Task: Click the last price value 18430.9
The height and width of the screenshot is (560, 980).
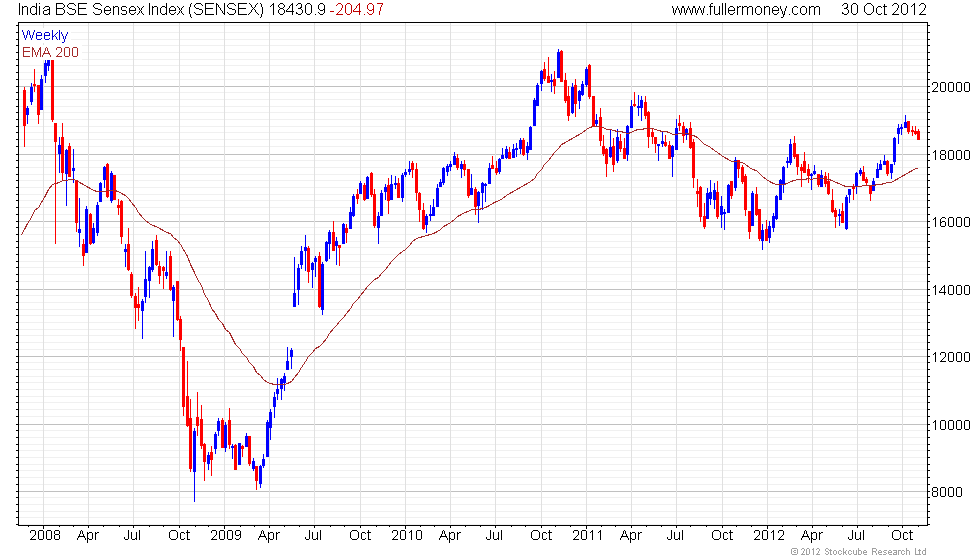Action: [297, 9]
